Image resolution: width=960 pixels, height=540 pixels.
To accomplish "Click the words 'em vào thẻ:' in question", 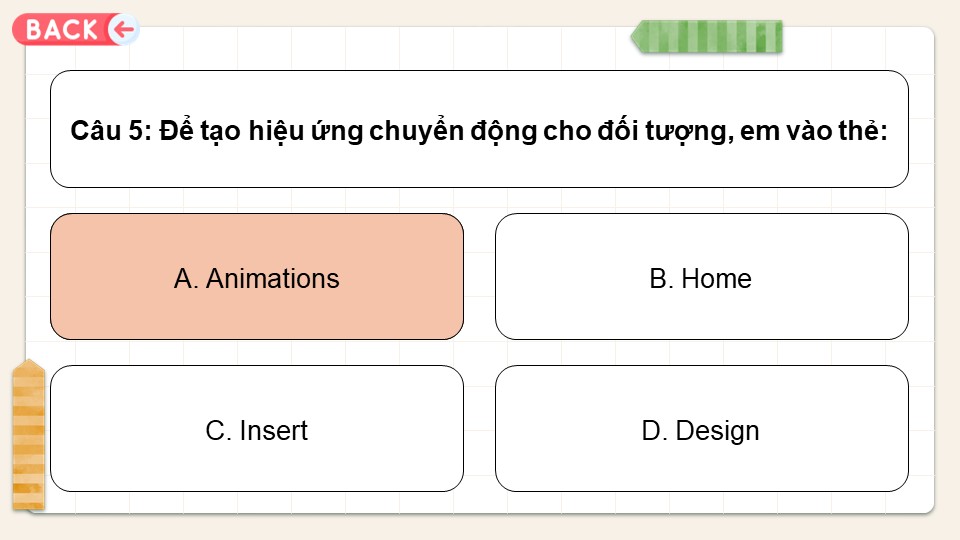I will [814, 130].
